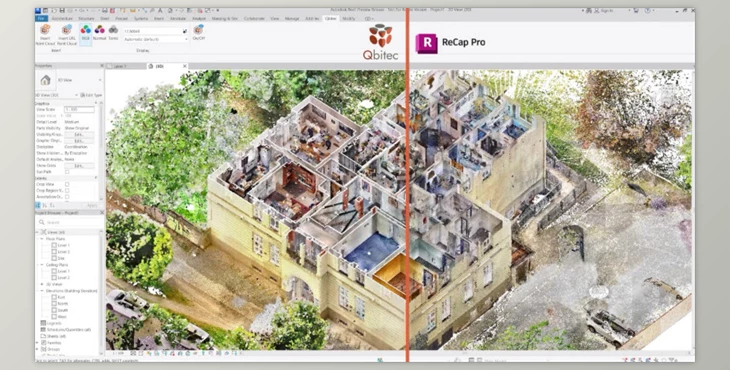
Task: Toggle the Annotation Crop checkbox
Action: coord(67,196)
